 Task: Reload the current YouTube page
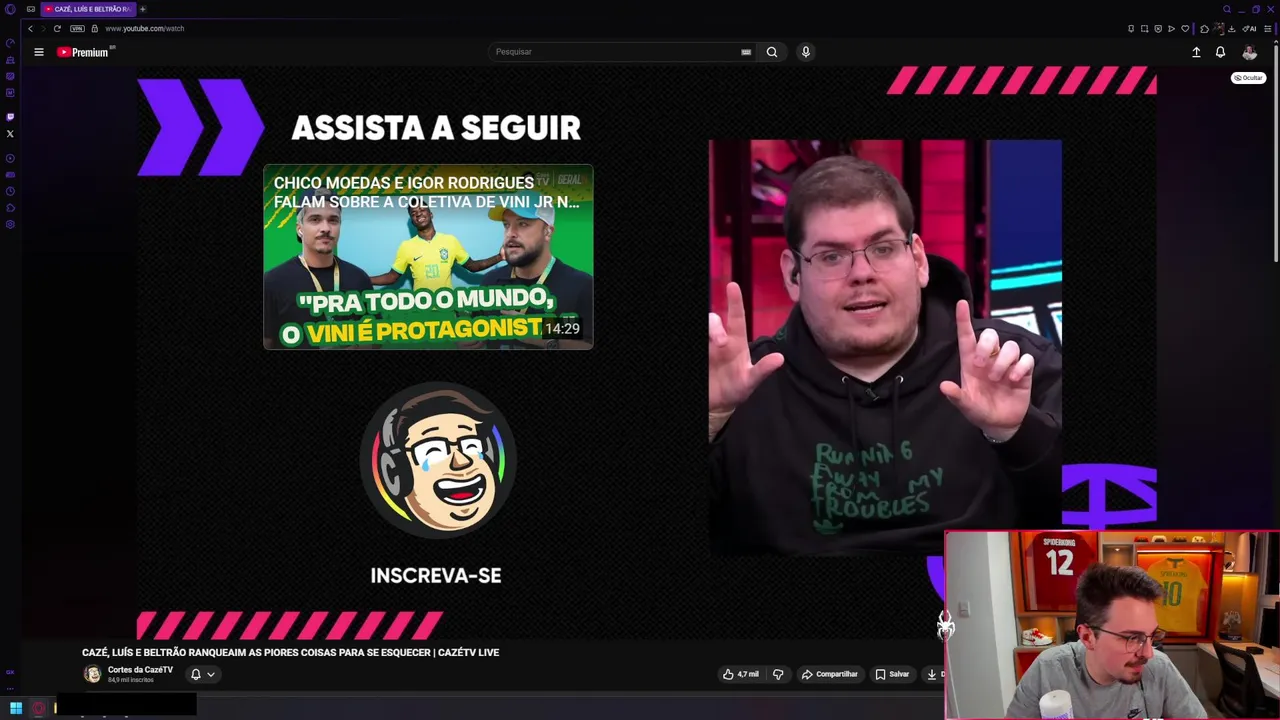click(57, 29)
